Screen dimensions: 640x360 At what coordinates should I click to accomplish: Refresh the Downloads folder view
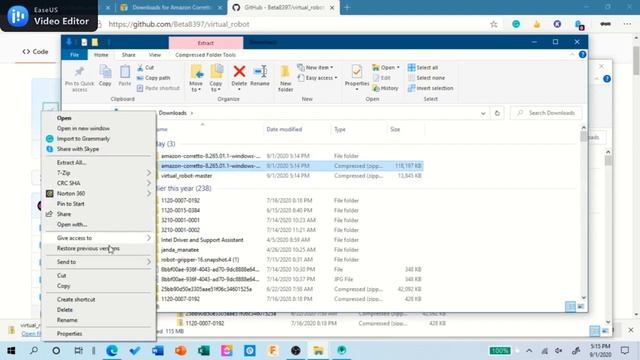[497, 113]
